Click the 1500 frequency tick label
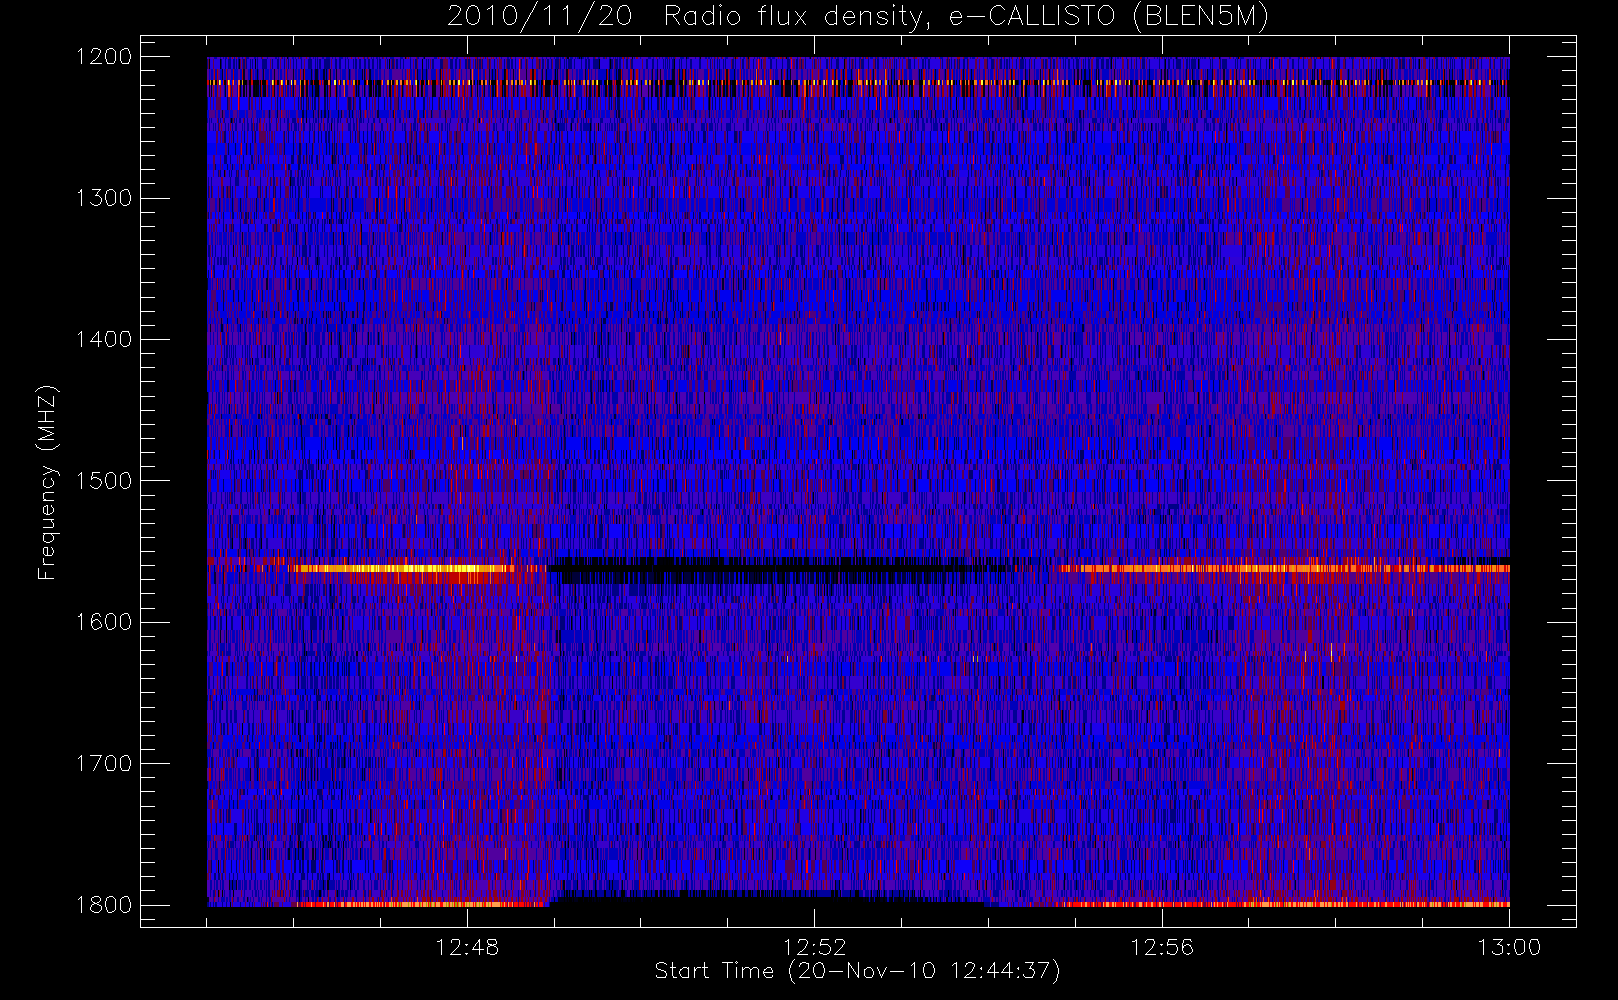 pos(104,481)
